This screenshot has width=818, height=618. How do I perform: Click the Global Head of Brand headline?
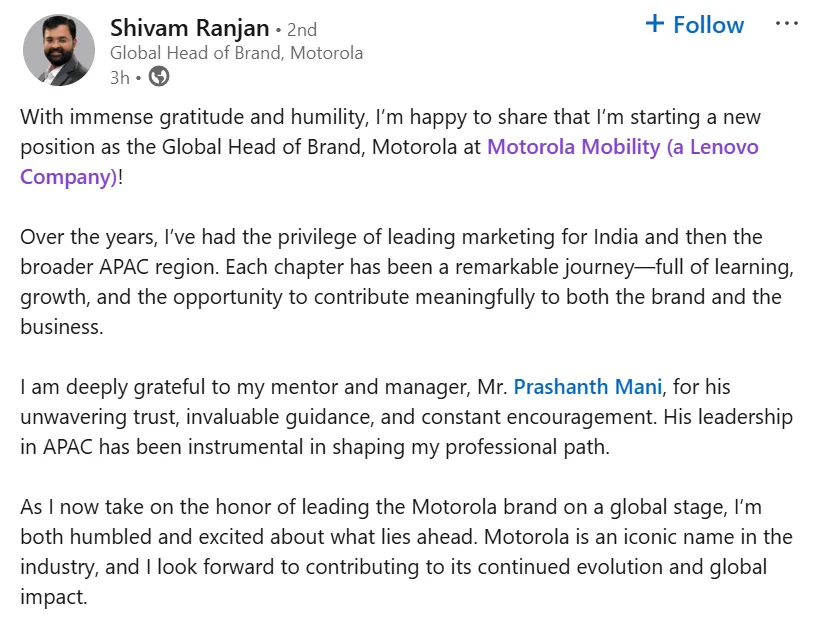click(x=236, y=53)
